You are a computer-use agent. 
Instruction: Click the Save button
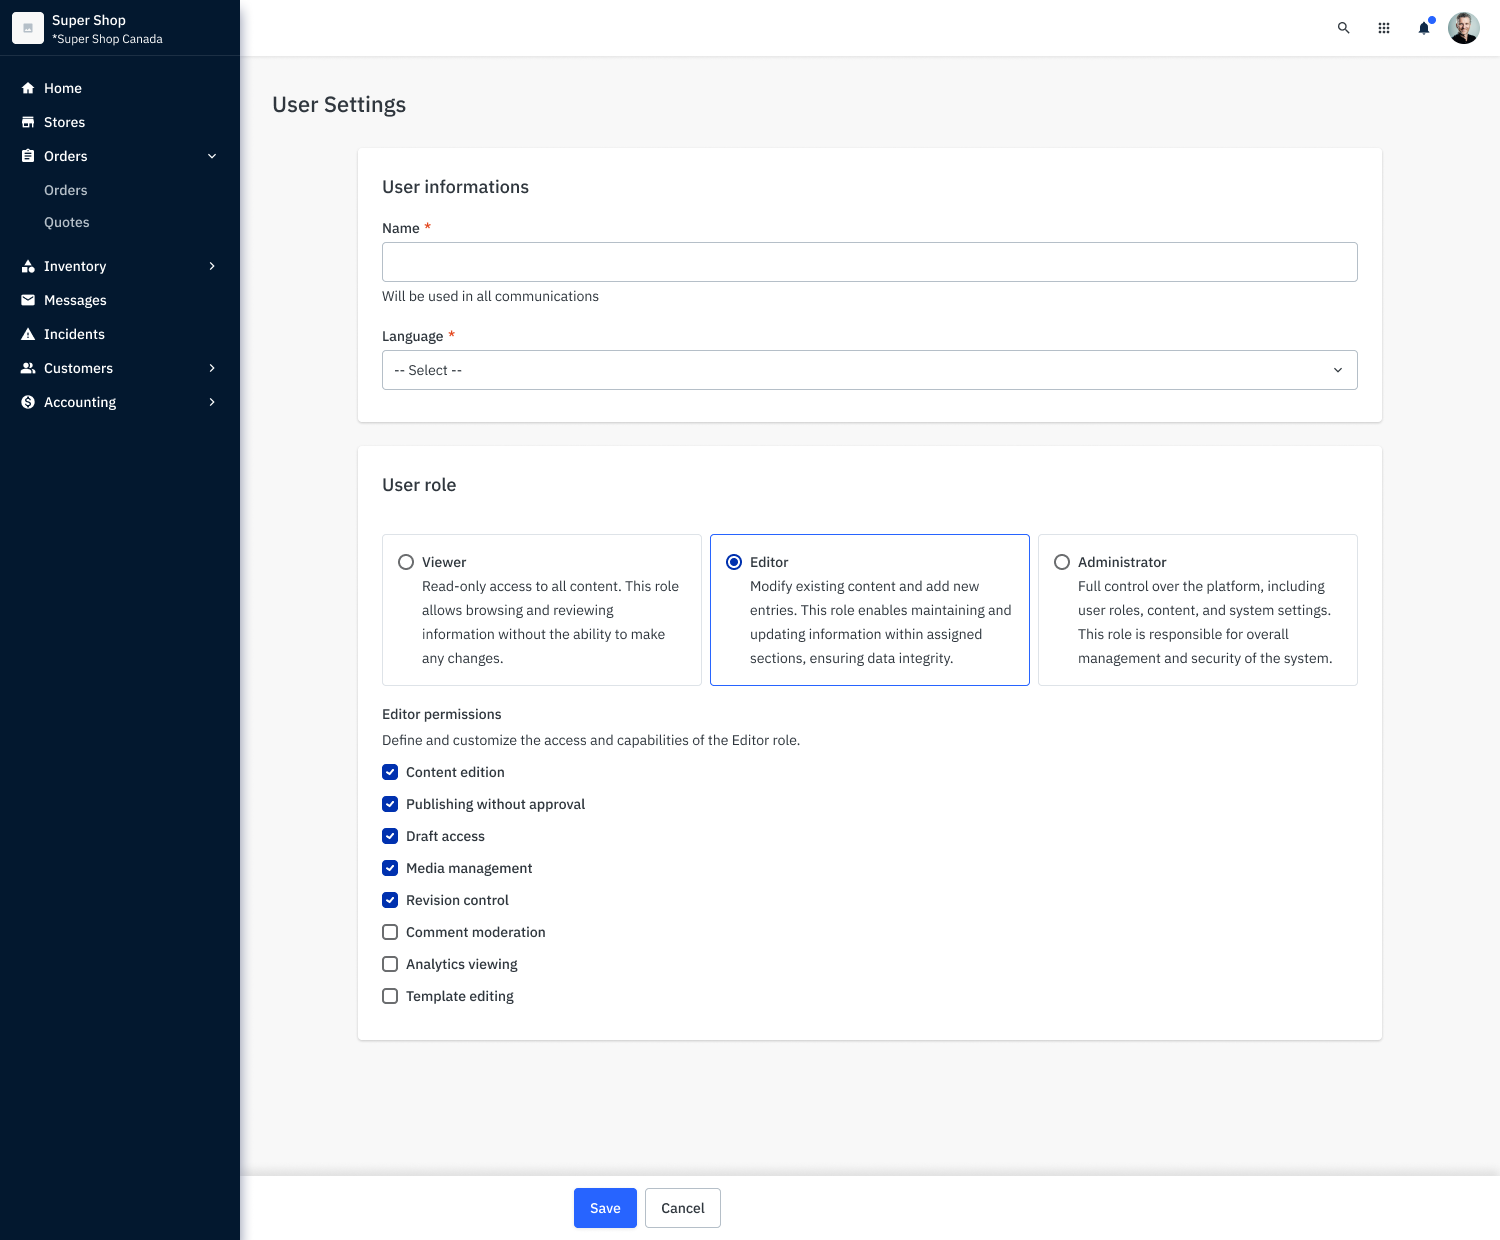605,1208
